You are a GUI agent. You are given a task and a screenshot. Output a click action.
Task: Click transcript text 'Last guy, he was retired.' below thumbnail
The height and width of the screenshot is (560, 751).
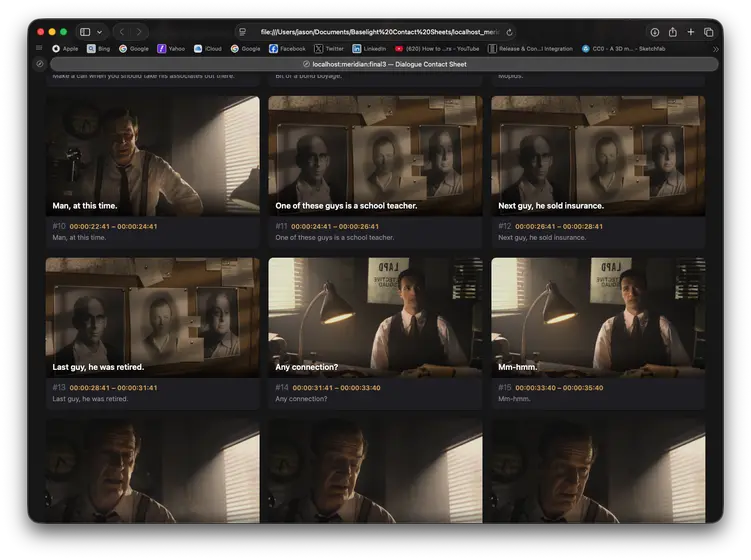(90, 399)
